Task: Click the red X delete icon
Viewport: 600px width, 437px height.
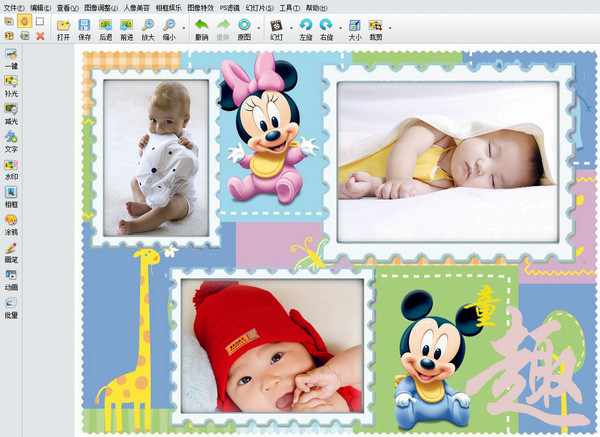Action: click(40, 36)
